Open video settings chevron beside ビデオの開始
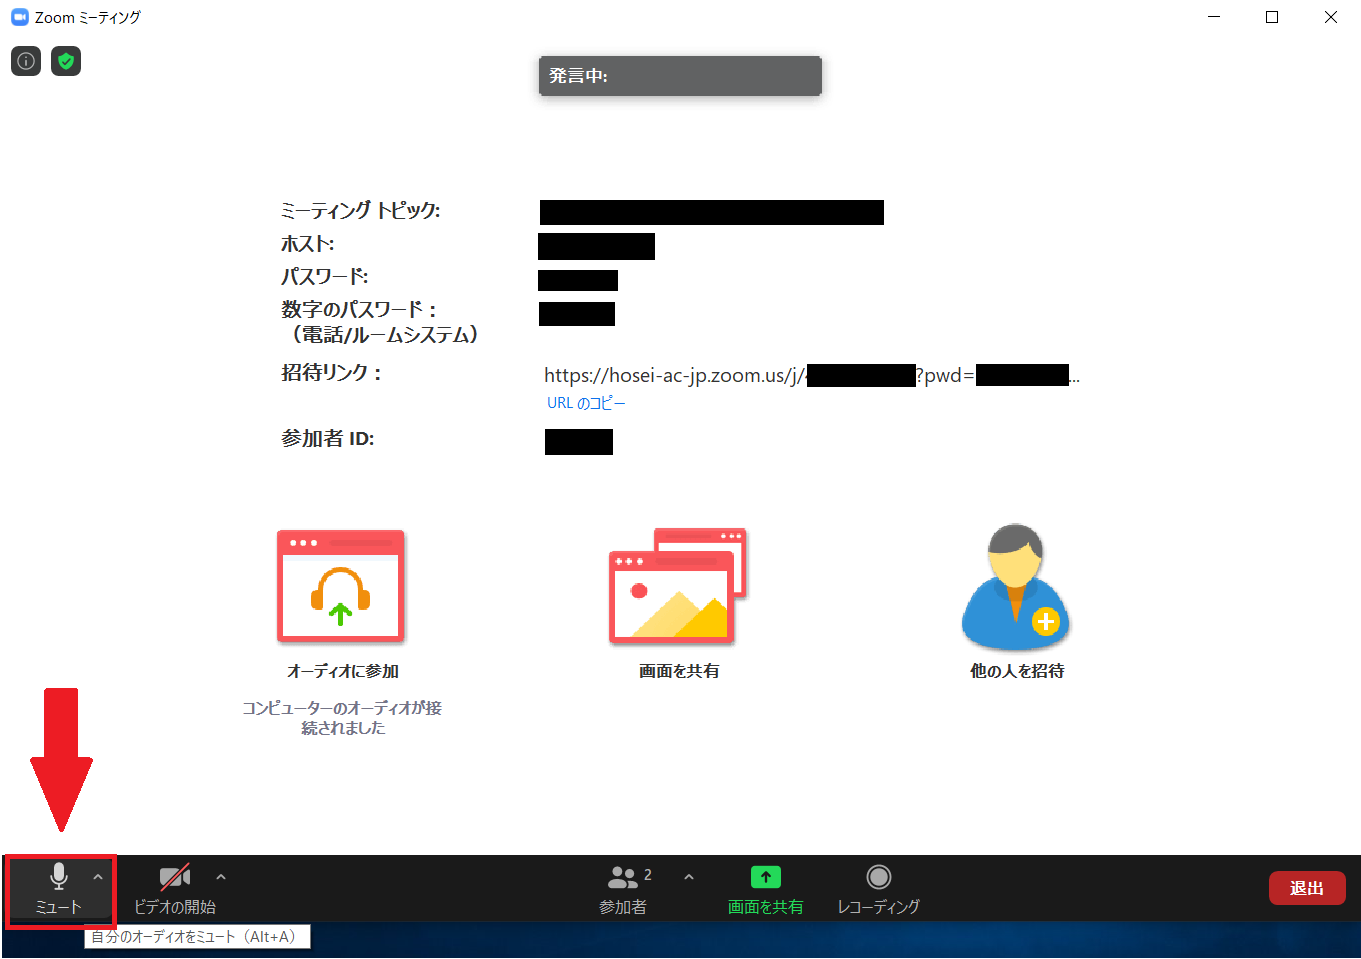Image resolution: width=1361 pixels, height=959 pixels. (221, 877)
